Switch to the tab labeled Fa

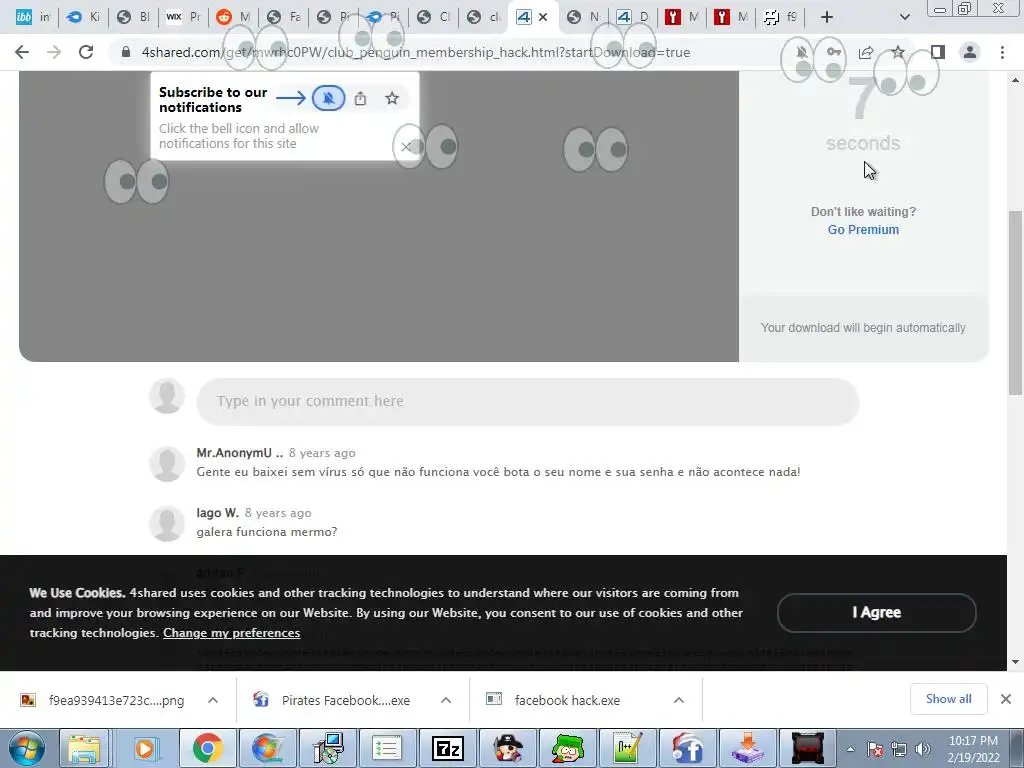283,17
